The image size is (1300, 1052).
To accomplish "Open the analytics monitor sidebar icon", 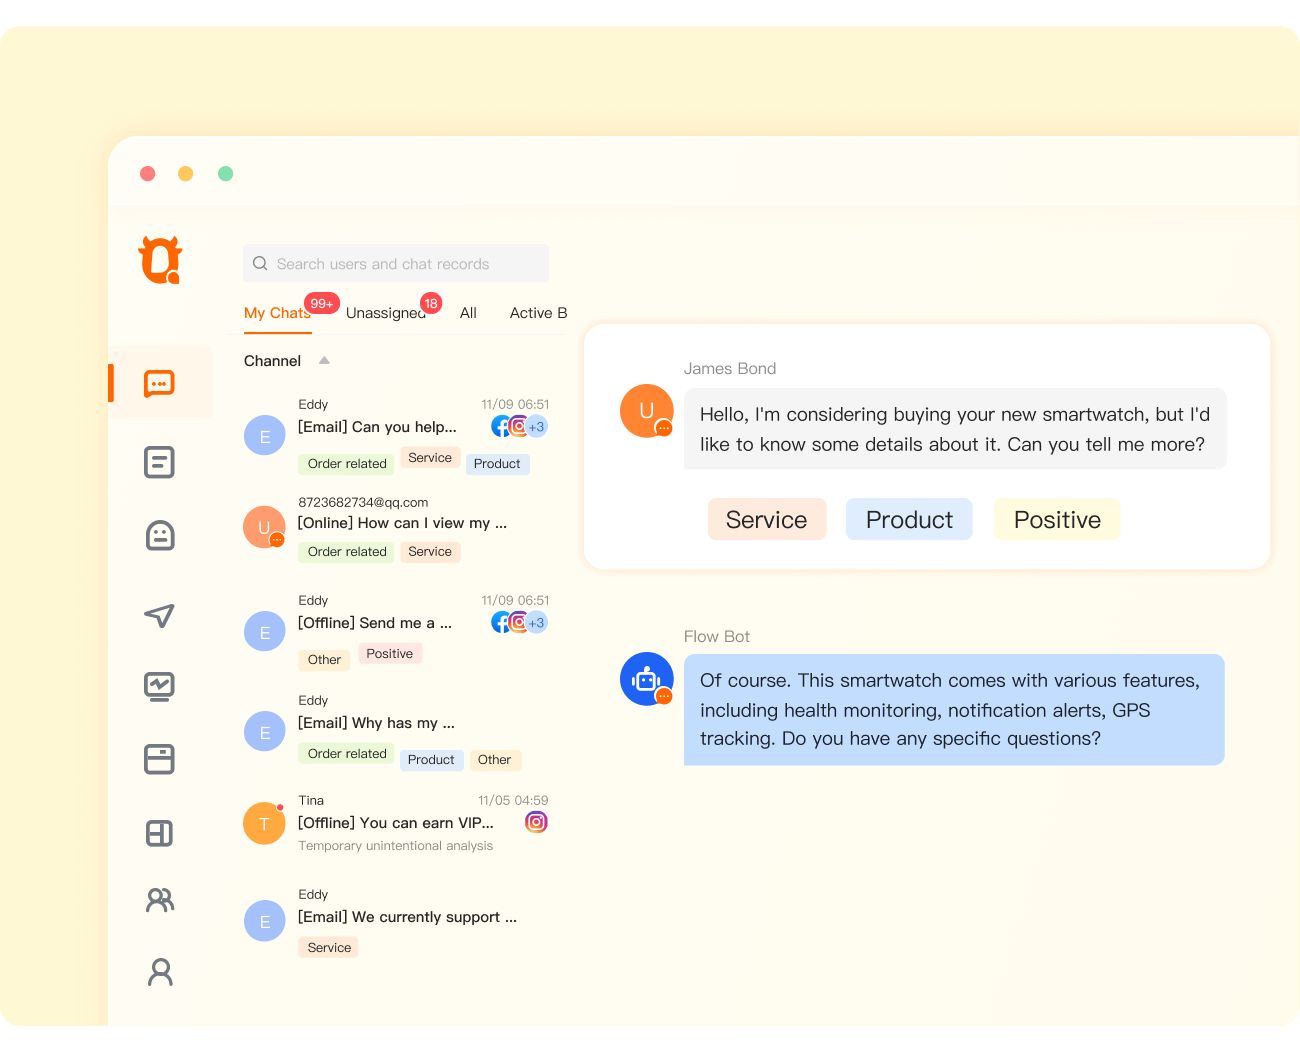I will point(159,687).
